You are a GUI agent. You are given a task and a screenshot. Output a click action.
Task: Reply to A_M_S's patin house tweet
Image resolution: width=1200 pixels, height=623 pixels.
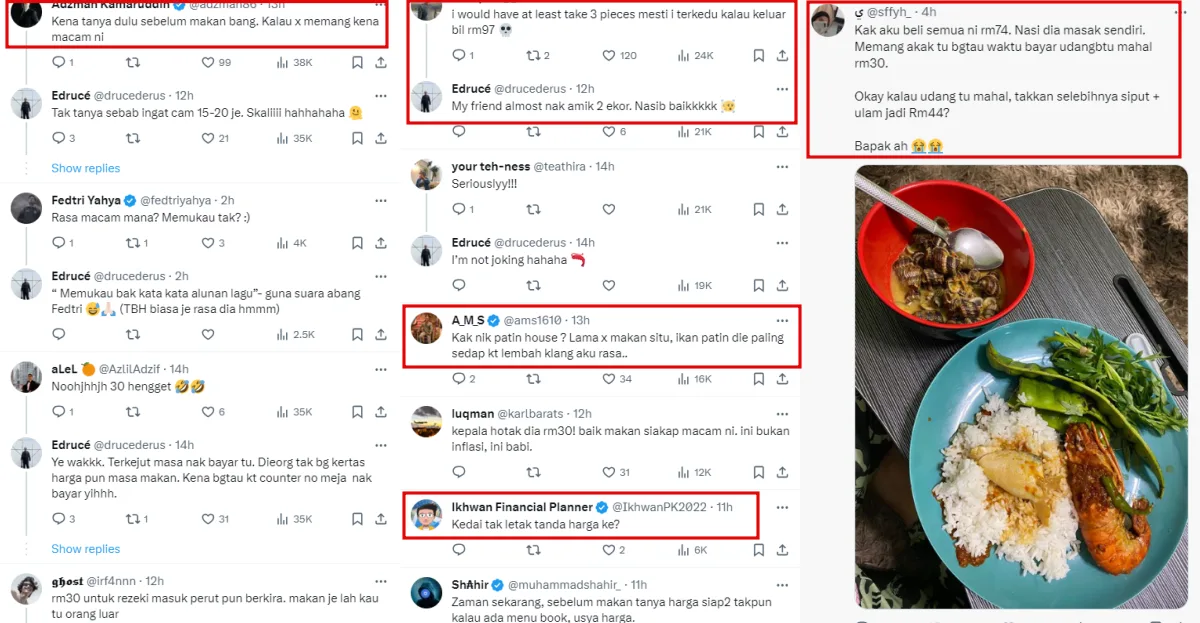pyautogui.click(x=459, y=379)
